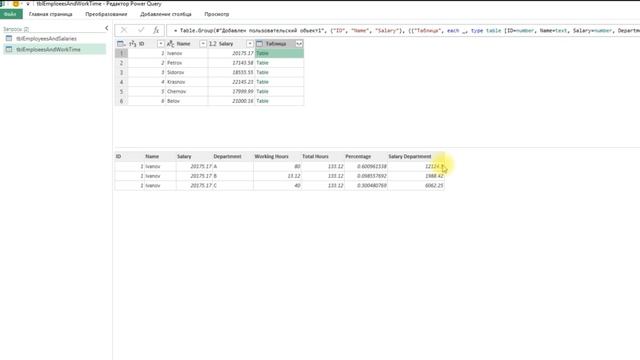The image size is (640, 360).
Task: Click the Table link in Sidorov row
Action: point(262,72)
